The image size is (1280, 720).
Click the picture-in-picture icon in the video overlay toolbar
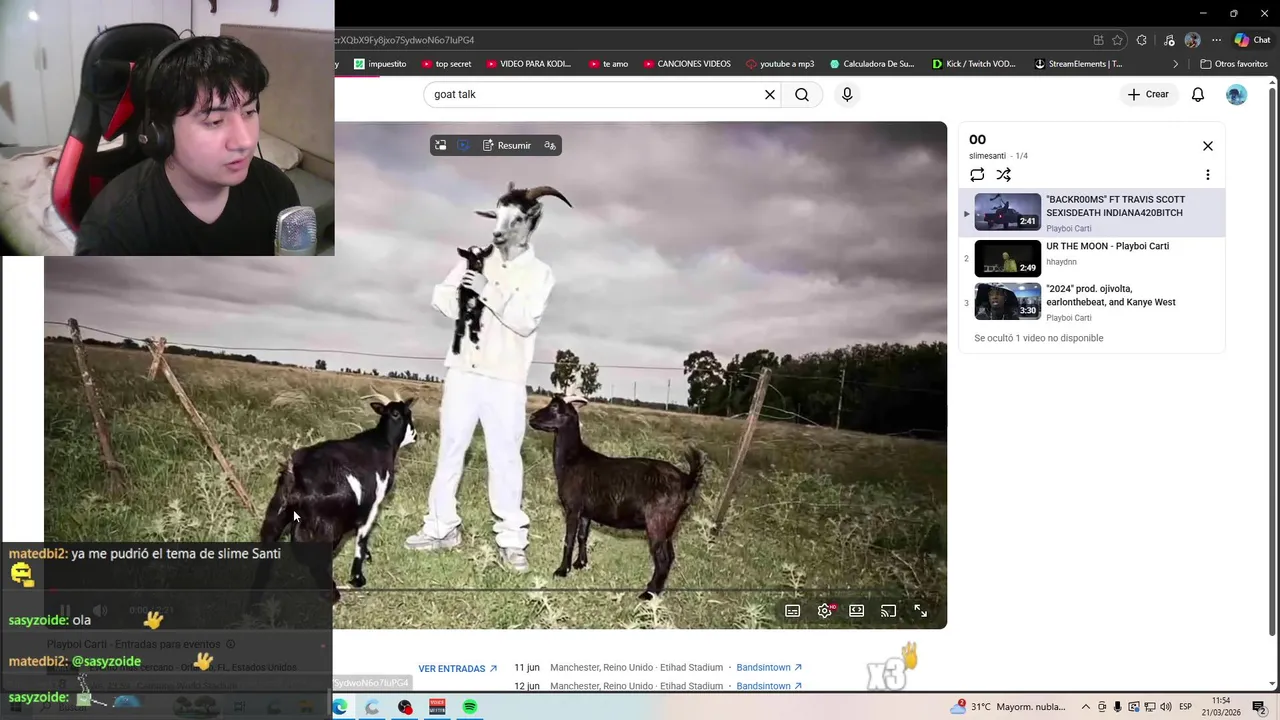point(440,145)
